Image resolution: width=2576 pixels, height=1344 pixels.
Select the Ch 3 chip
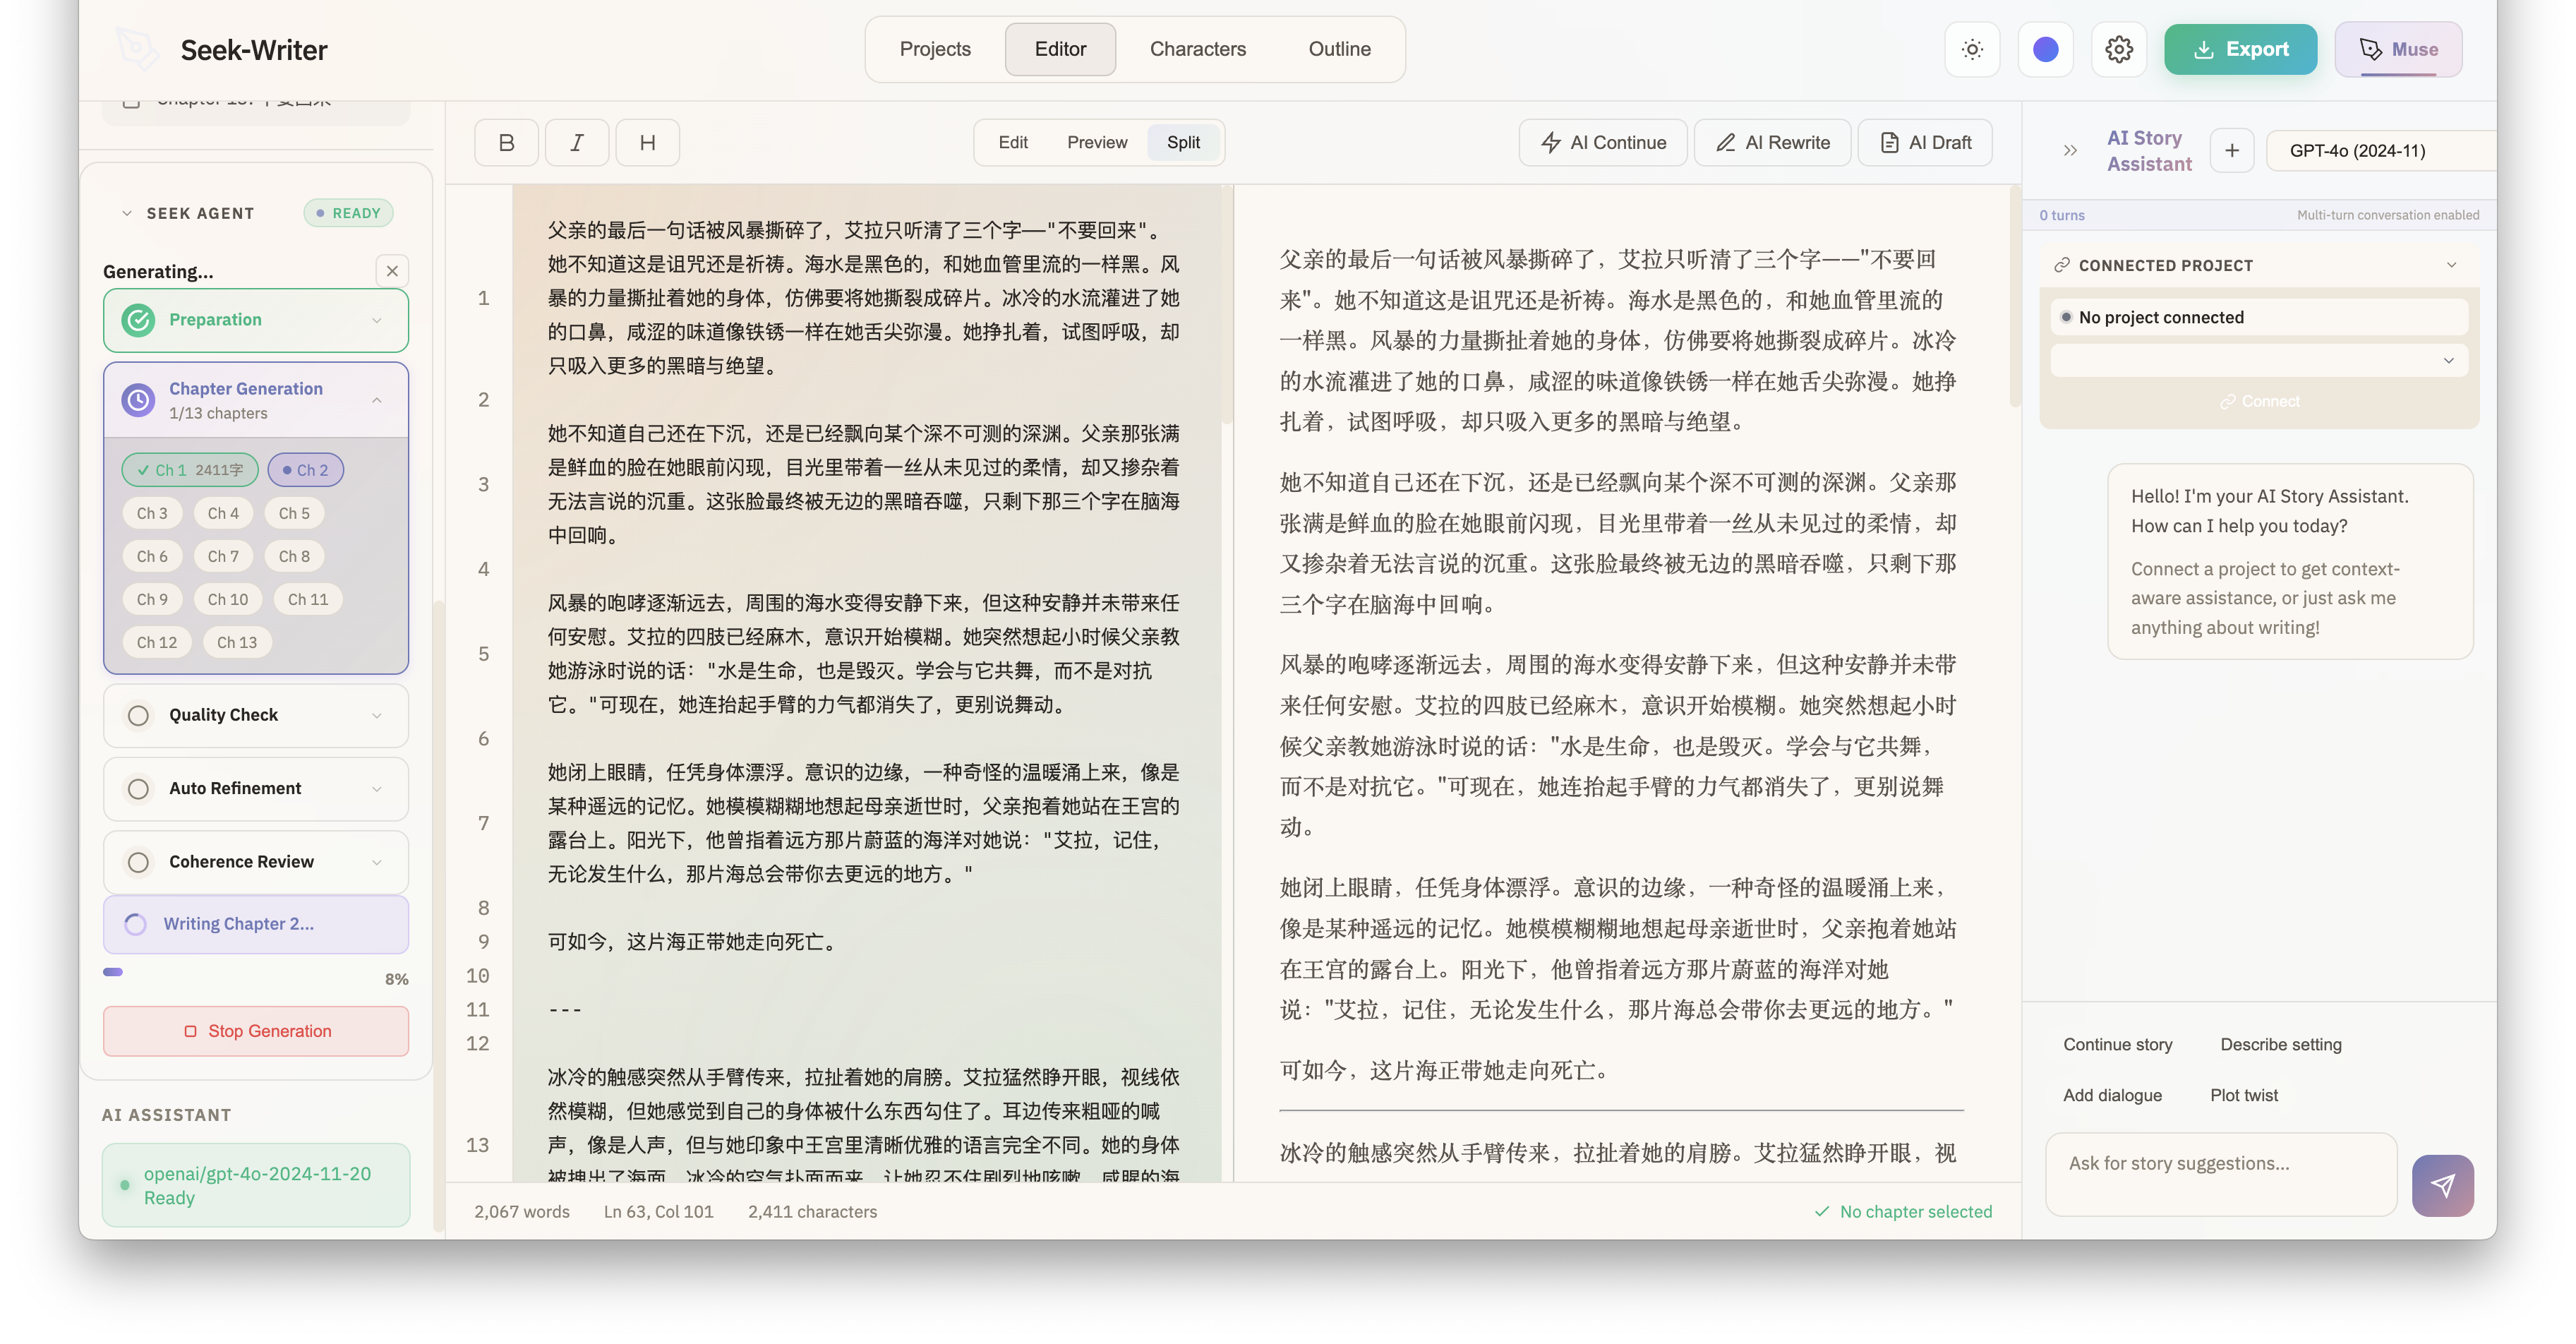click(x=152, y=513)
